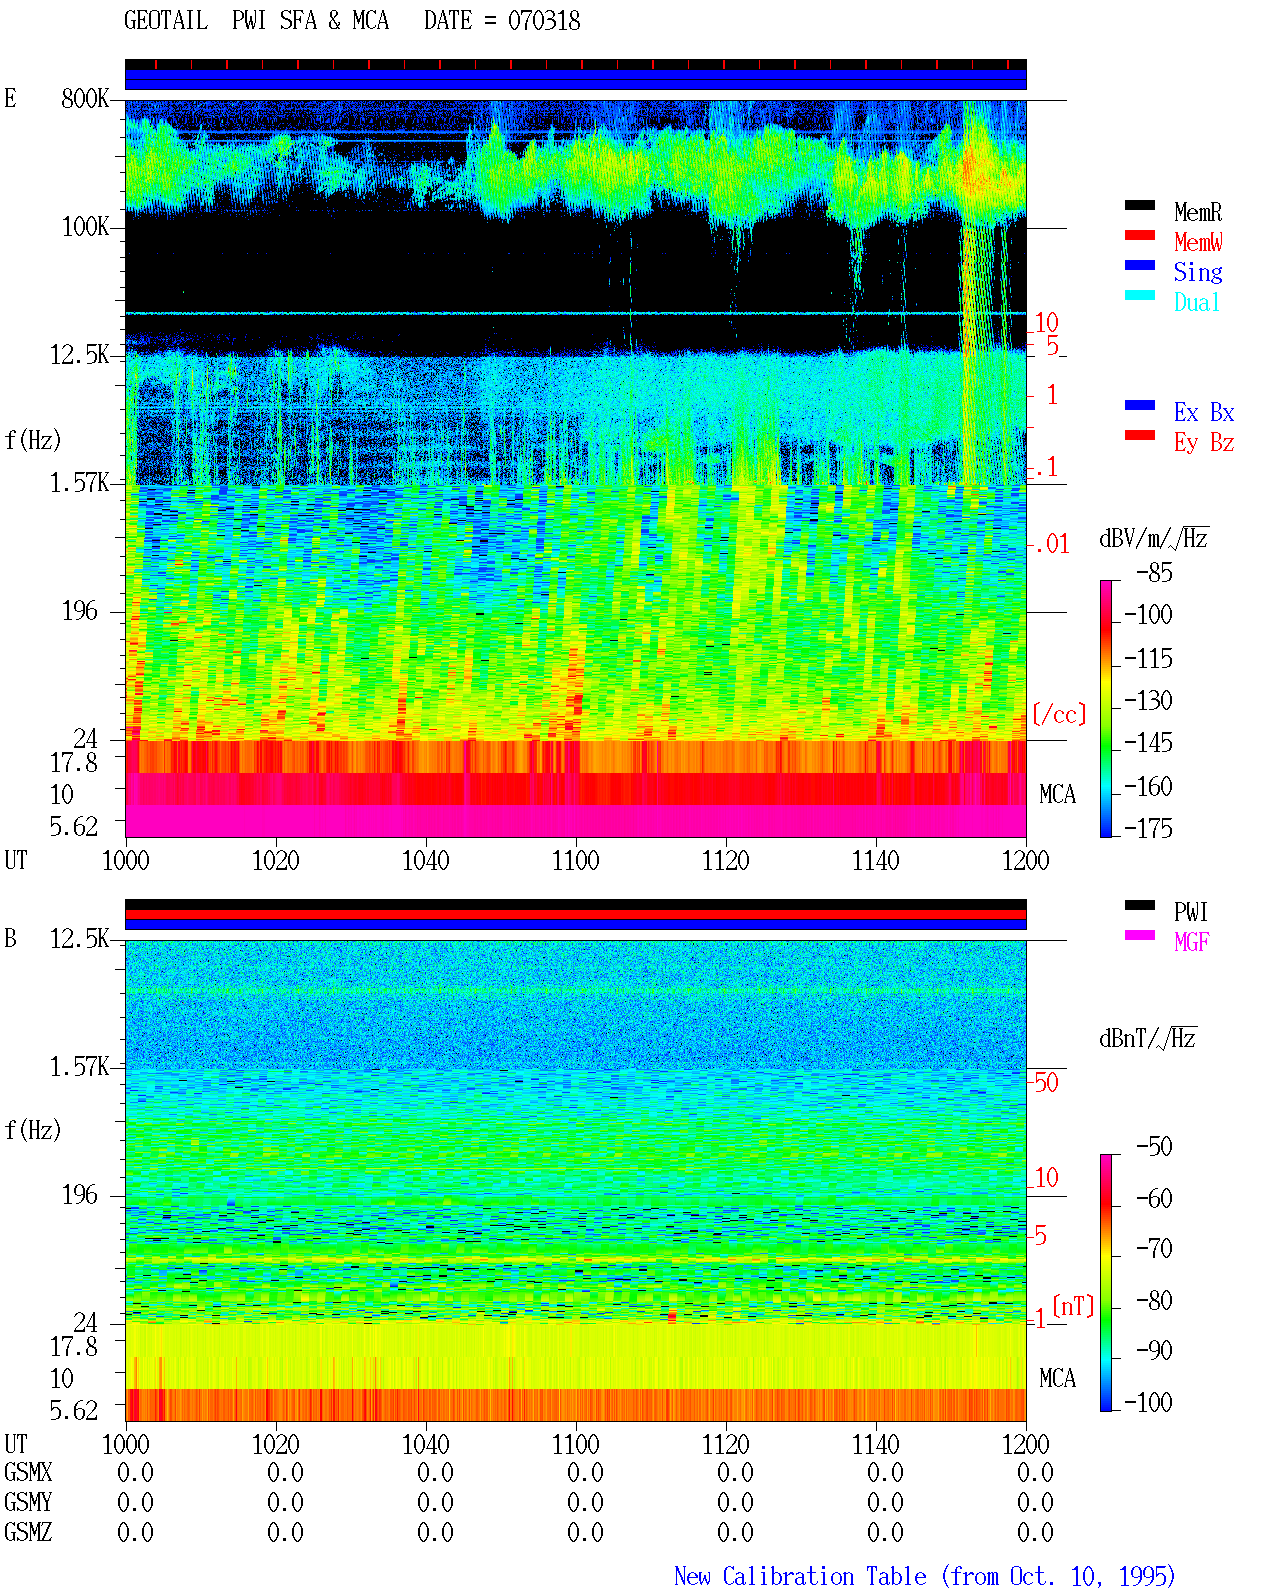Click the red status bar above B panel
Image resolution: width=1280 pixels, height=1593 pixels.
pos(575,914)
